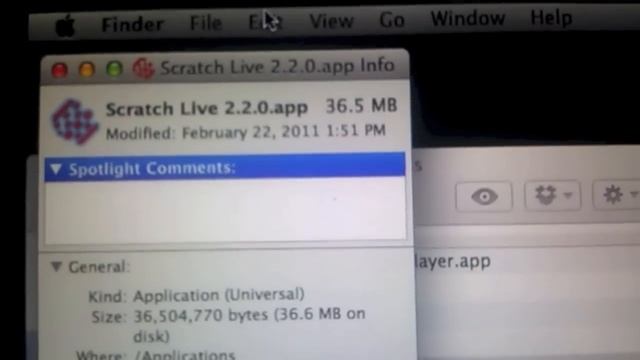This screenshot has height=360, width=640.
Task: Open the Dropbox toolbar dropdown in Finder
Action: pyautogui.click(x=552, y=195)
